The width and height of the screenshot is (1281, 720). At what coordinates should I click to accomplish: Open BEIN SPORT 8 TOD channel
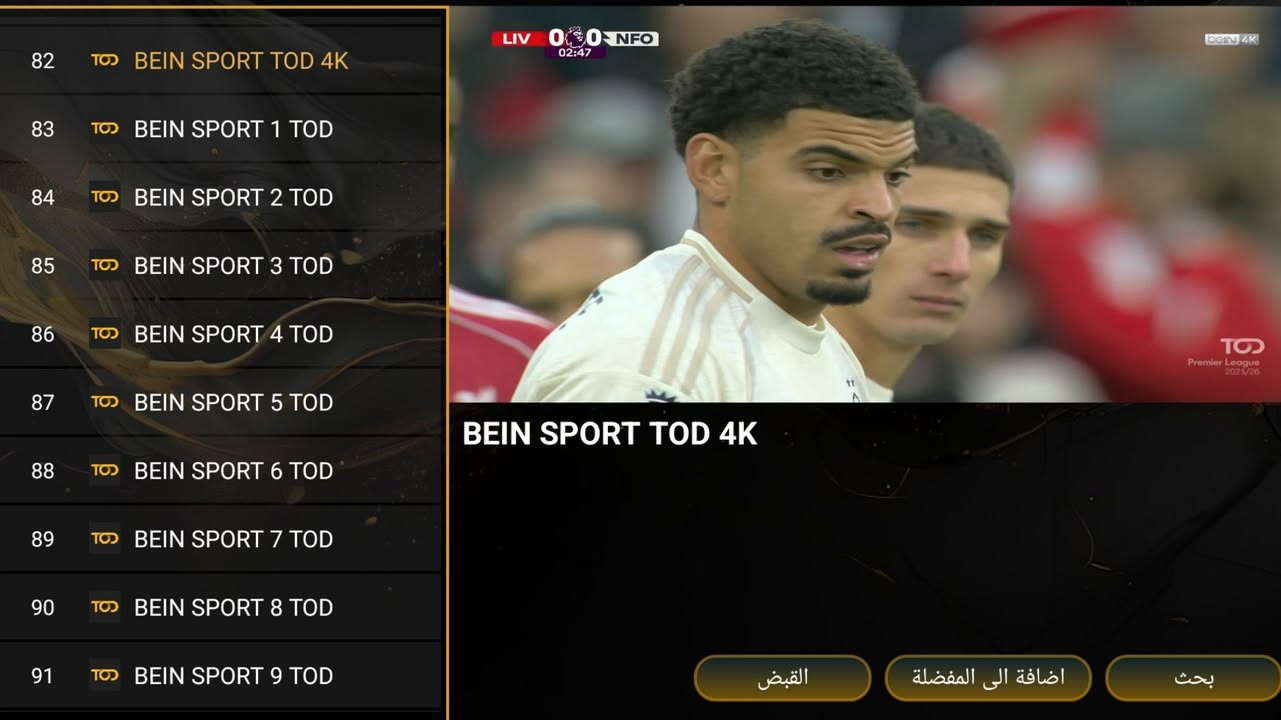pyautogui.click(x=220, y=607)
